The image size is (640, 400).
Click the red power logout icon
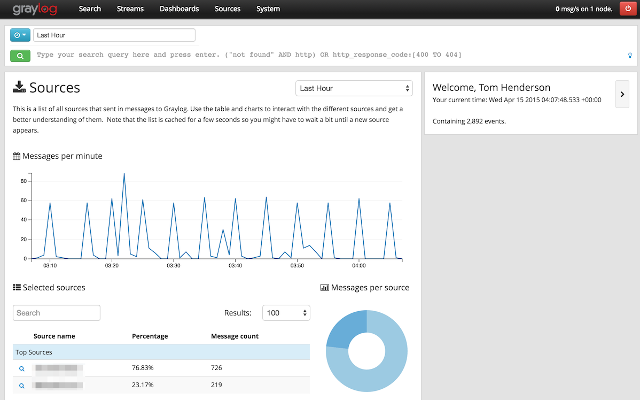point(627,9)
